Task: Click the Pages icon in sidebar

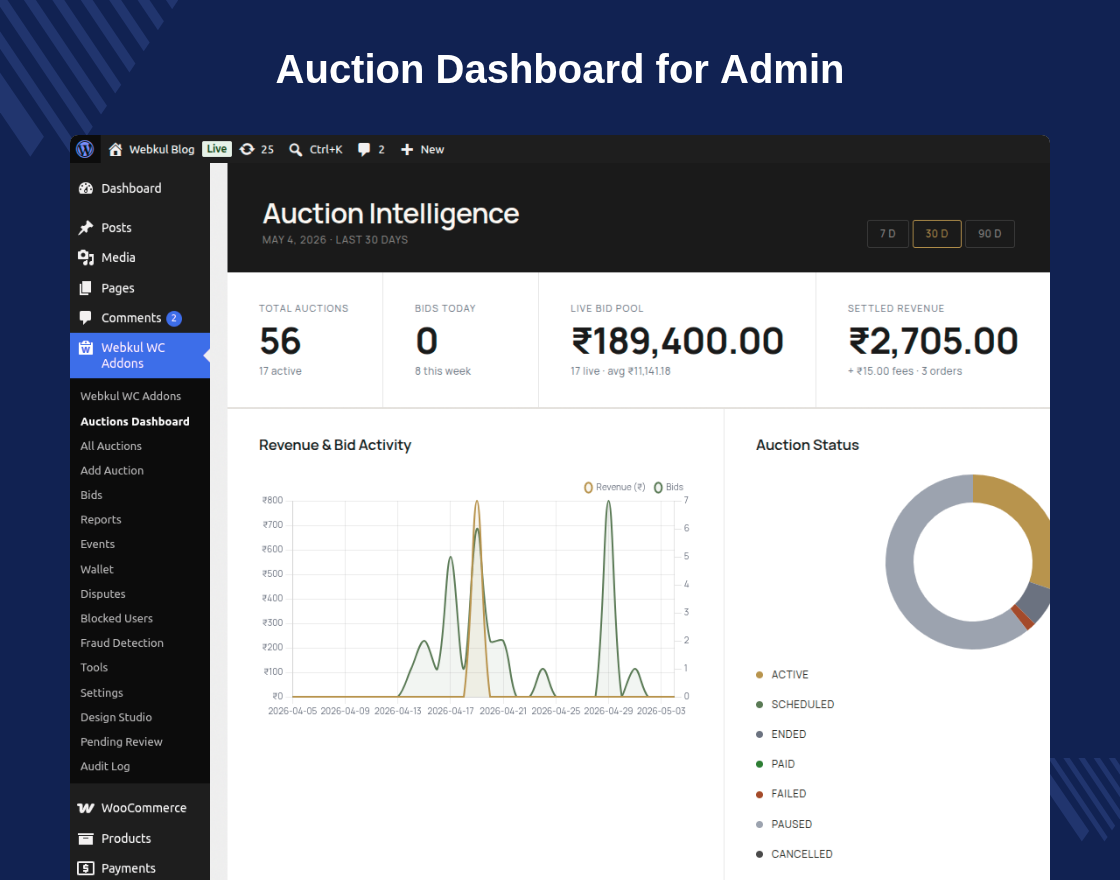Action: [x=86, y=288]
